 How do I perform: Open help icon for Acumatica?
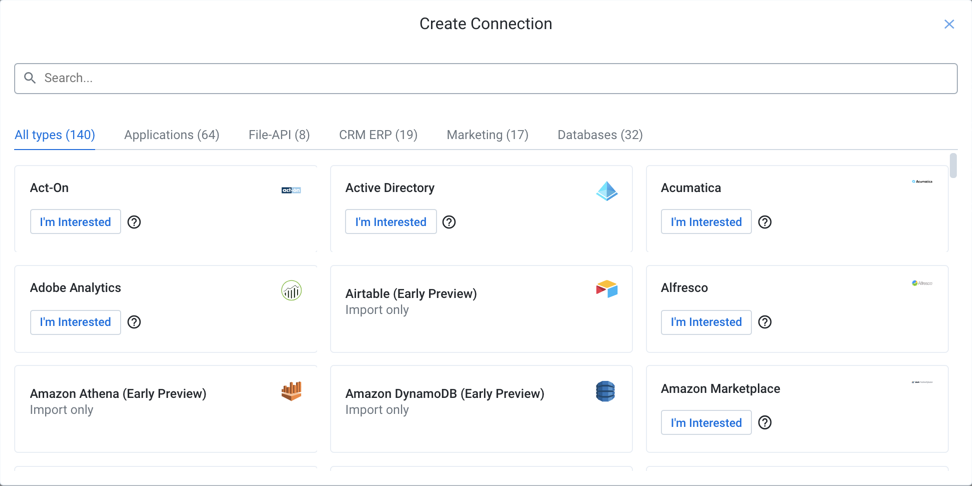tap(765, 222)
